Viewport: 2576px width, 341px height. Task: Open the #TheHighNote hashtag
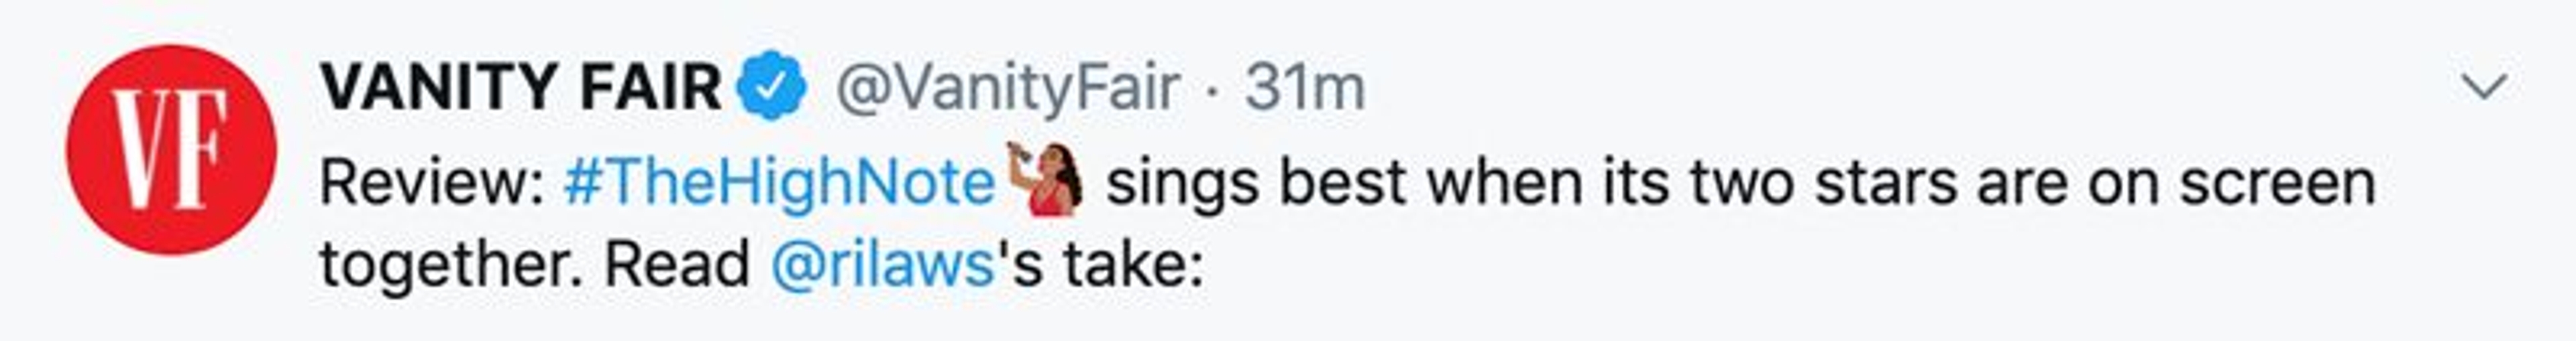(779, 182)
